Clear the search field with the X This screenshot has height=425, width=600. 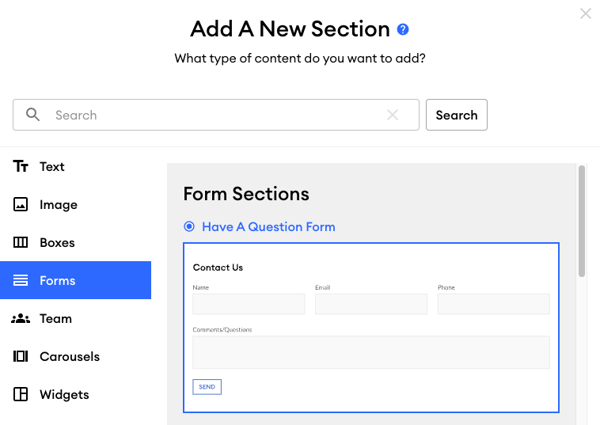tap(393, 115)
